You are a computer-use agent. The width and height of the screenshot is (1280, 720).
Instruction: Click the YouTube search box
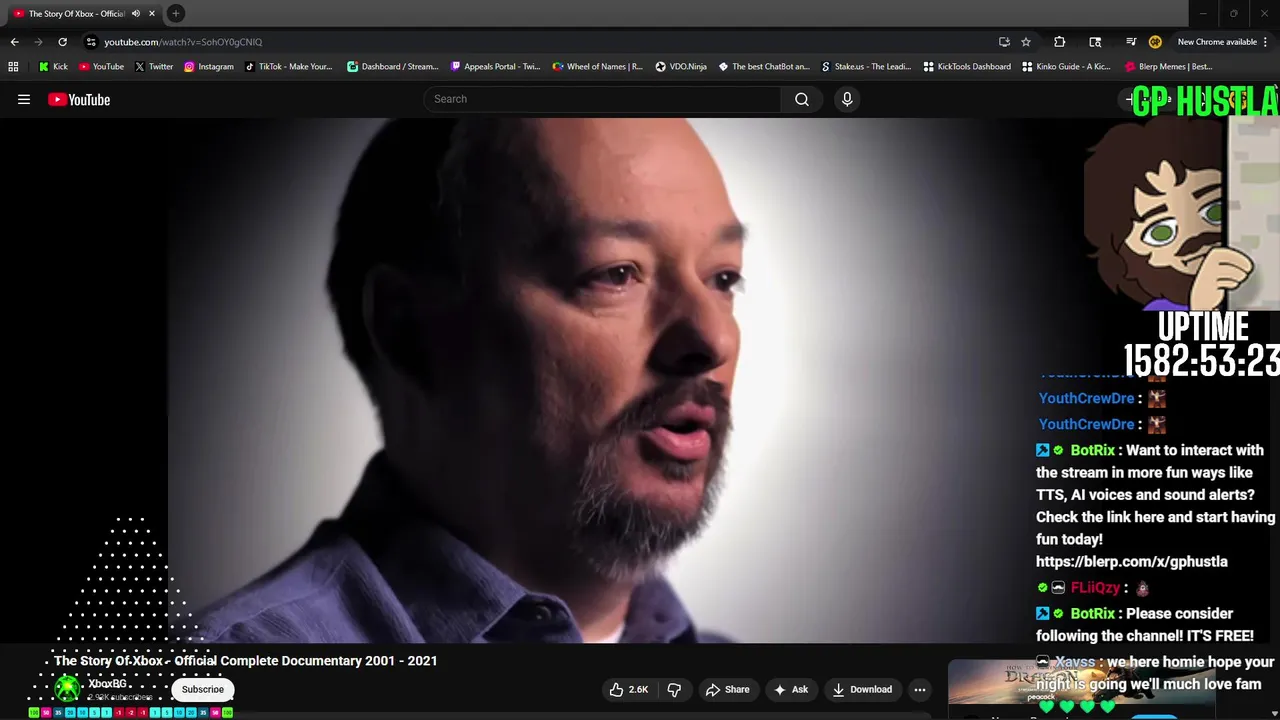[x=602, y=99]
